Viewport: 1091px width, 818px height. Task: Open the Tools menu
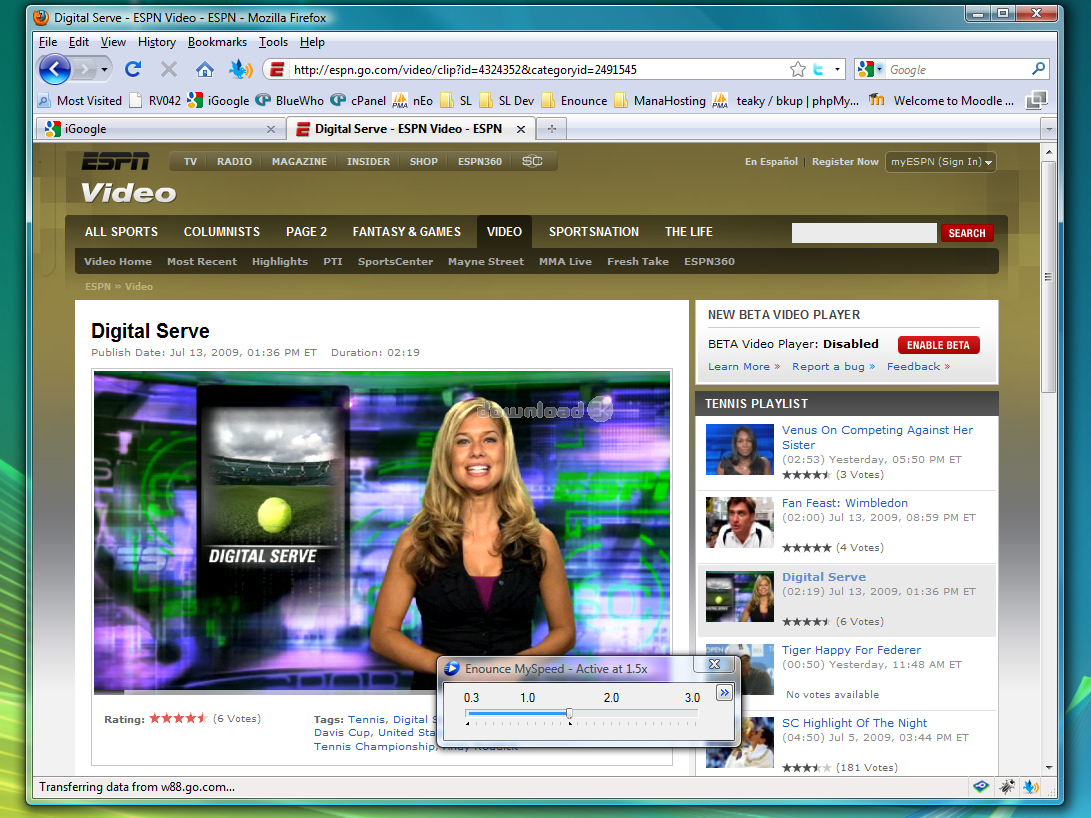[273, 42]
